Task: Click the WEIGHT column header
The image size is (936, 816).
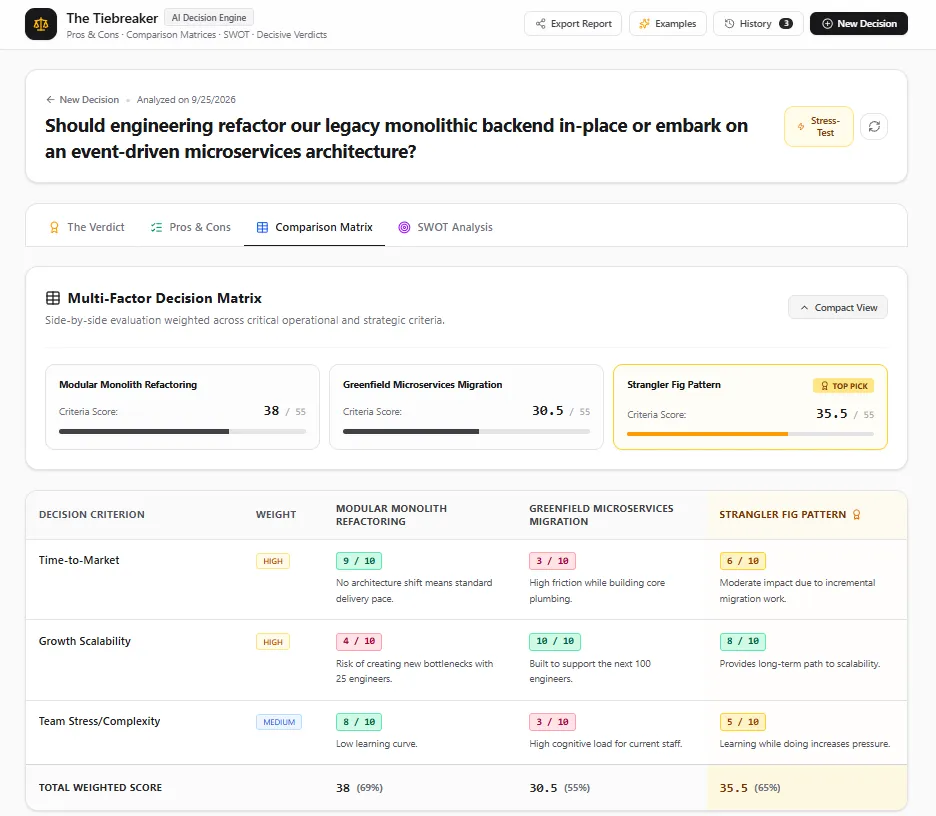Action: click(x=276, y=515)
